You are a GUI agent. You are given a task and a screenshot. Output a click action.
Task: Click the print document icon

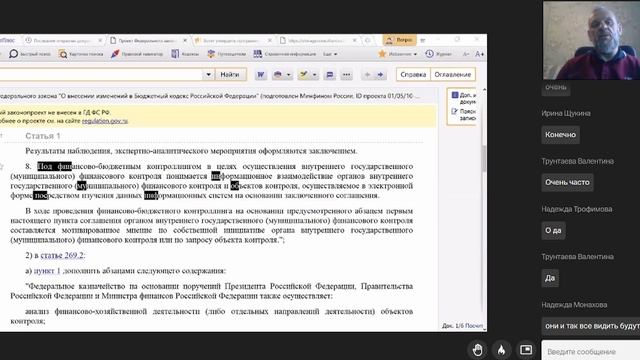click(278, 75)
